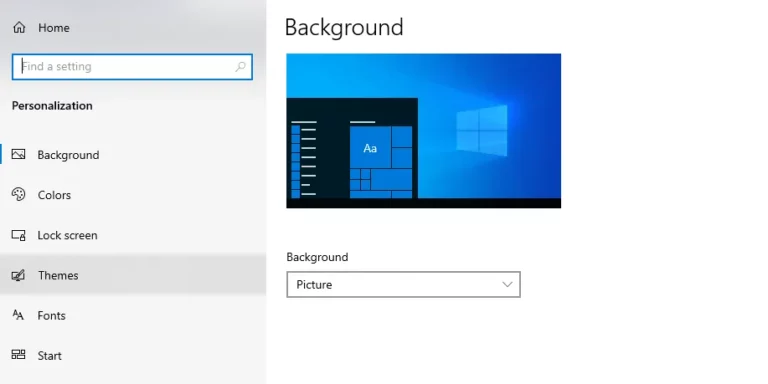Screen dimensions: 768x384
Task: Click the Colors palette icon
Action: coord(18,194)
